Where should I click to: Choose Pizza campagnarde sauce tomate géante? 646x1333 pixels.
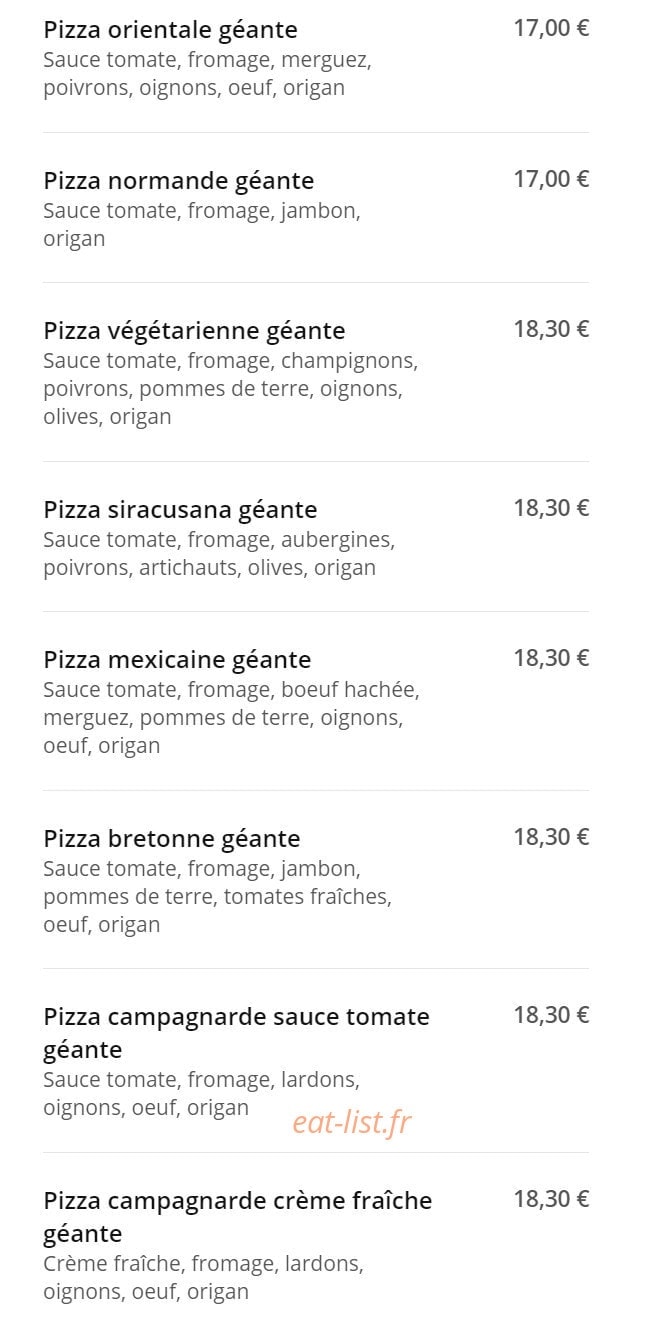point(236,1033)
